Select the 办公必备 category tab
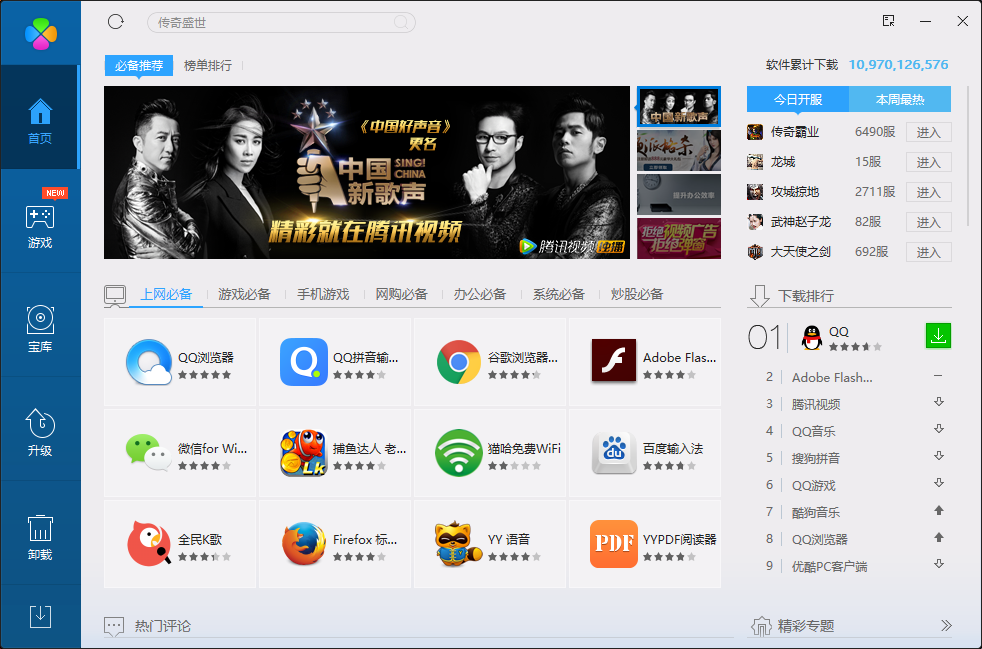 click(x=480, y=294)
